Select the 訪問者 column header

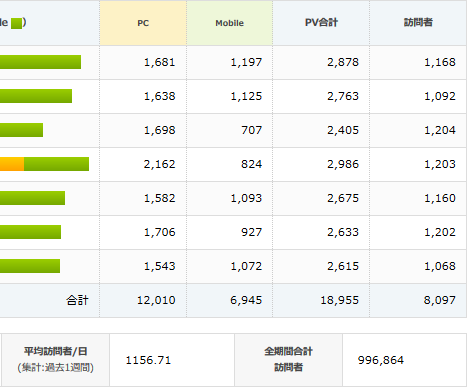pos(418,23)
